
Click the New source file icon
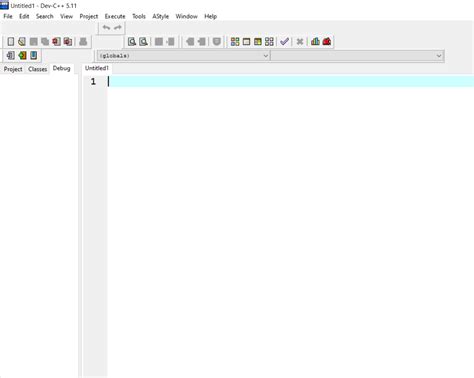tap(11, 42)
